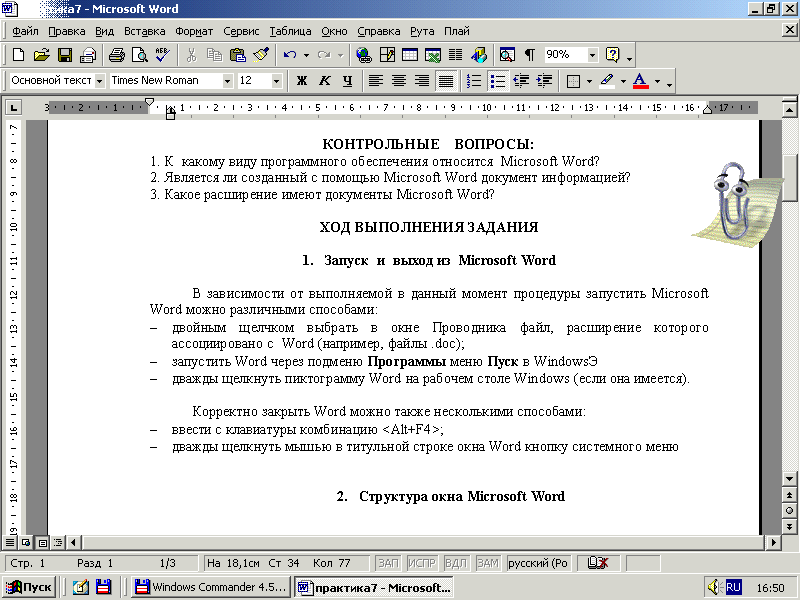Click the практика7 - Microsoft Word taskbar button
This screenshot has width=800, height=600.
(x=373, y=587)
